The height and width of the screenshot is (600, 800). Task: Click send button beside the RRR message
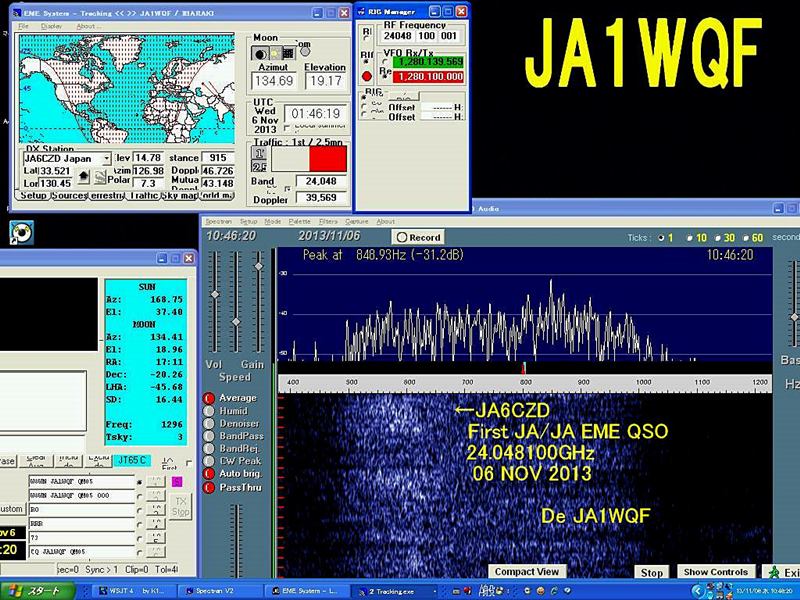(156, 523)
